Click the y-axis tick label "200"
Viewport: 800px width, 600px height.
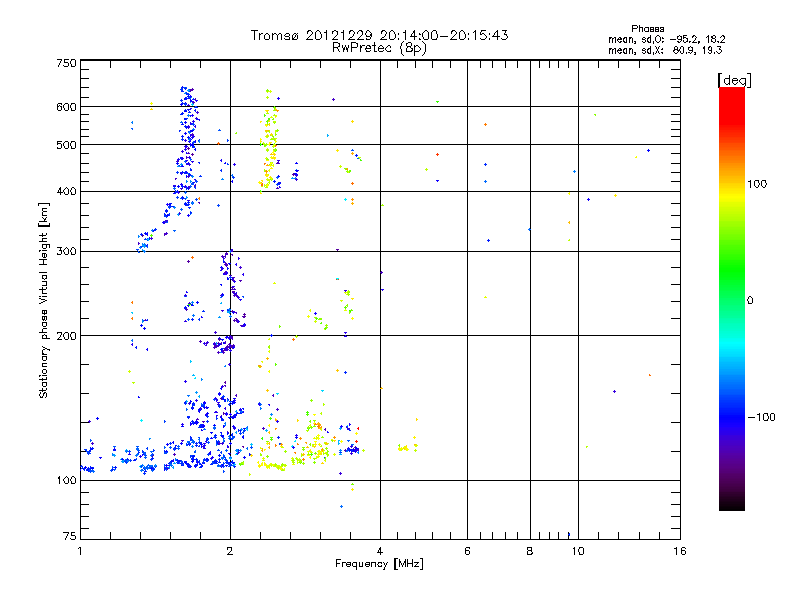tap(66, 336)
